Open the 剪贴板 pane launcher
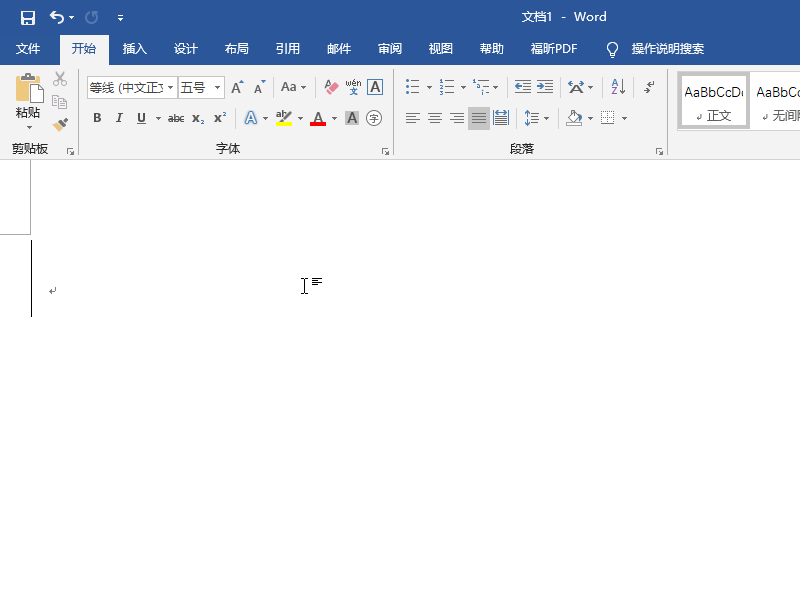This screenshot has height=600, width=800. (x=70, y=152)
